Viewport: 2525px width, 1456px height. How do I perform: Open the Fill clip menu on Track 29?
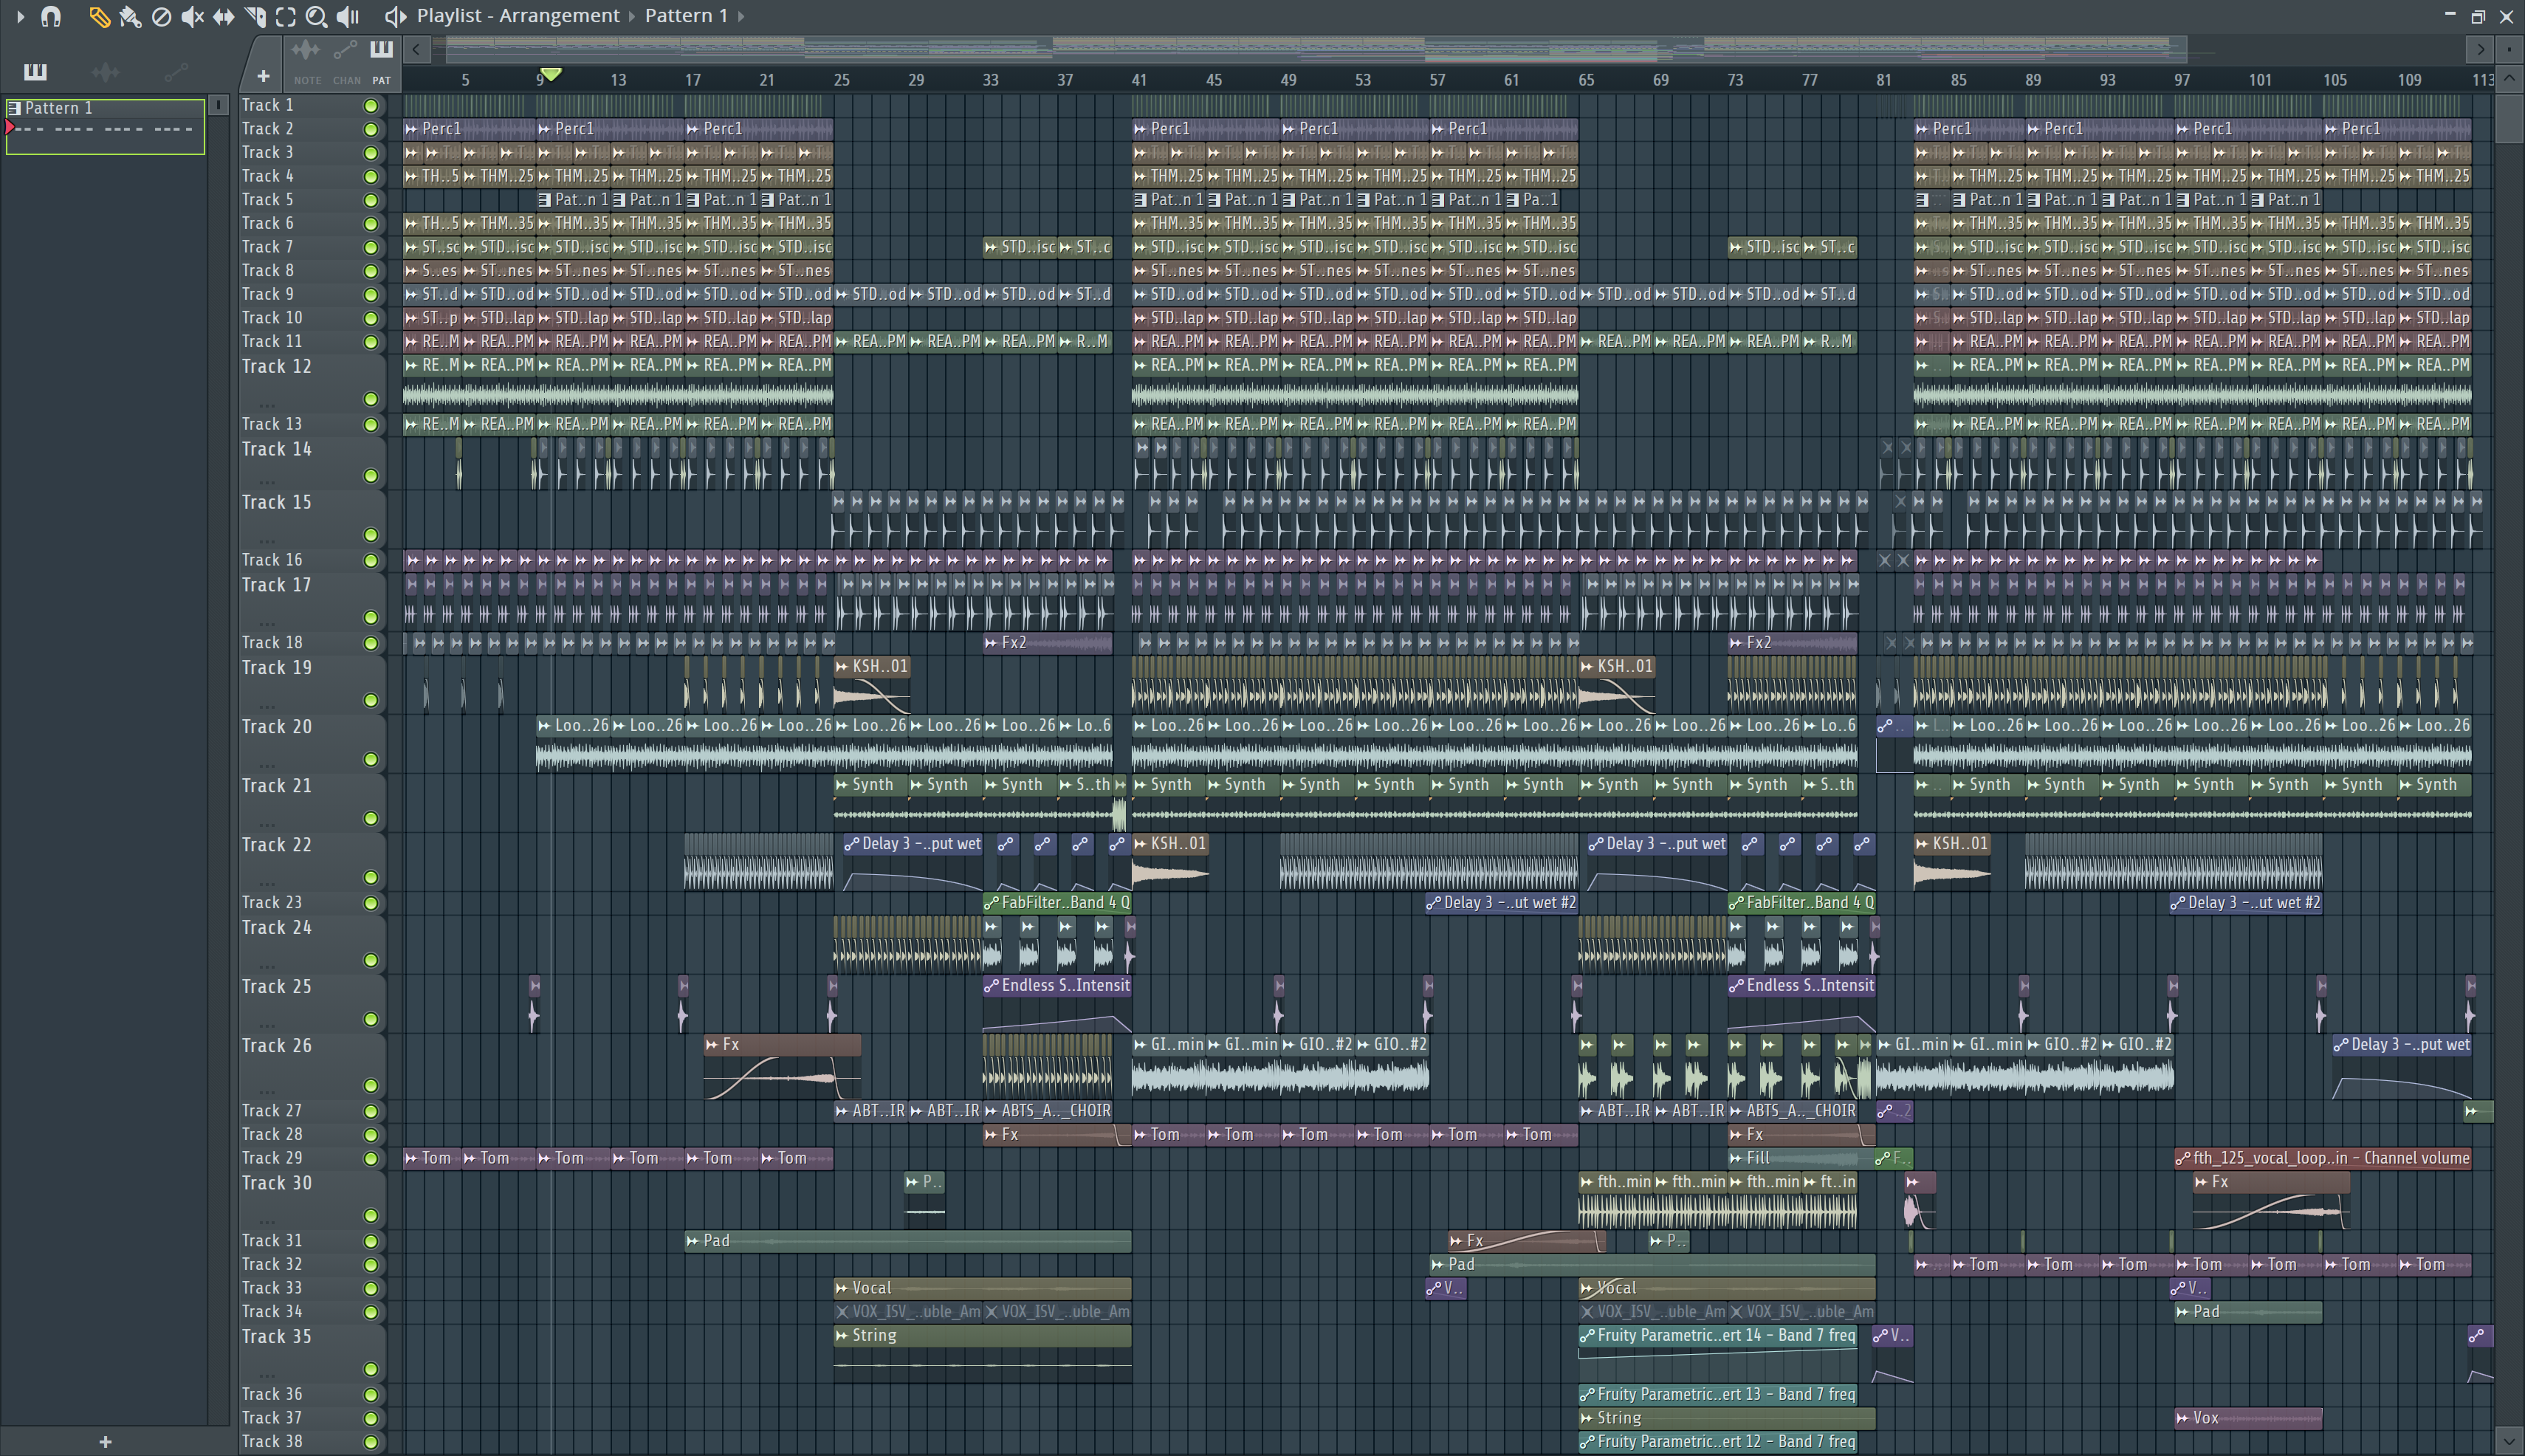[1736, 1158]
